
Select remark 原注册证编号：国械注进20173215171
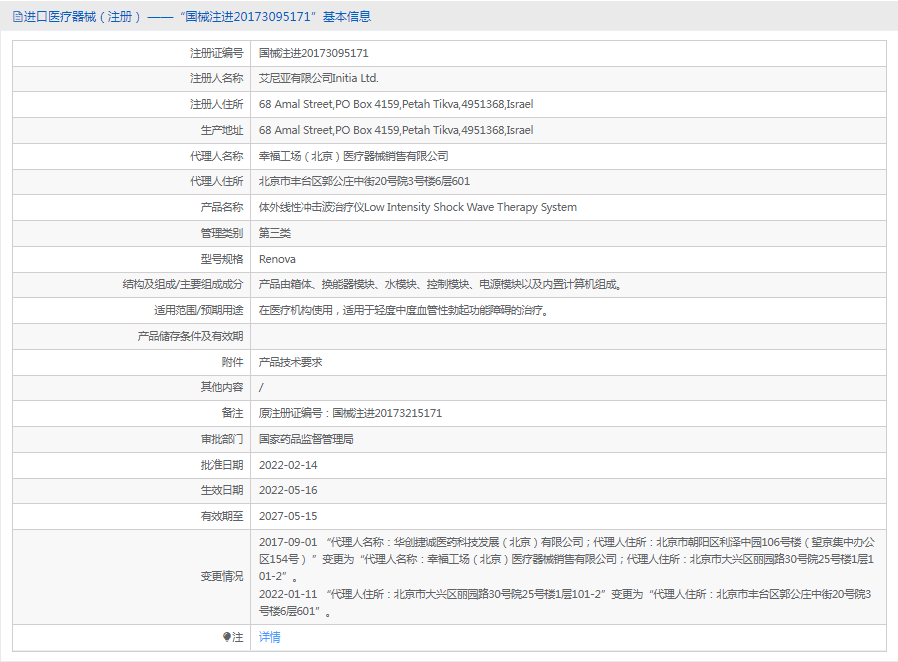[350, 413]
